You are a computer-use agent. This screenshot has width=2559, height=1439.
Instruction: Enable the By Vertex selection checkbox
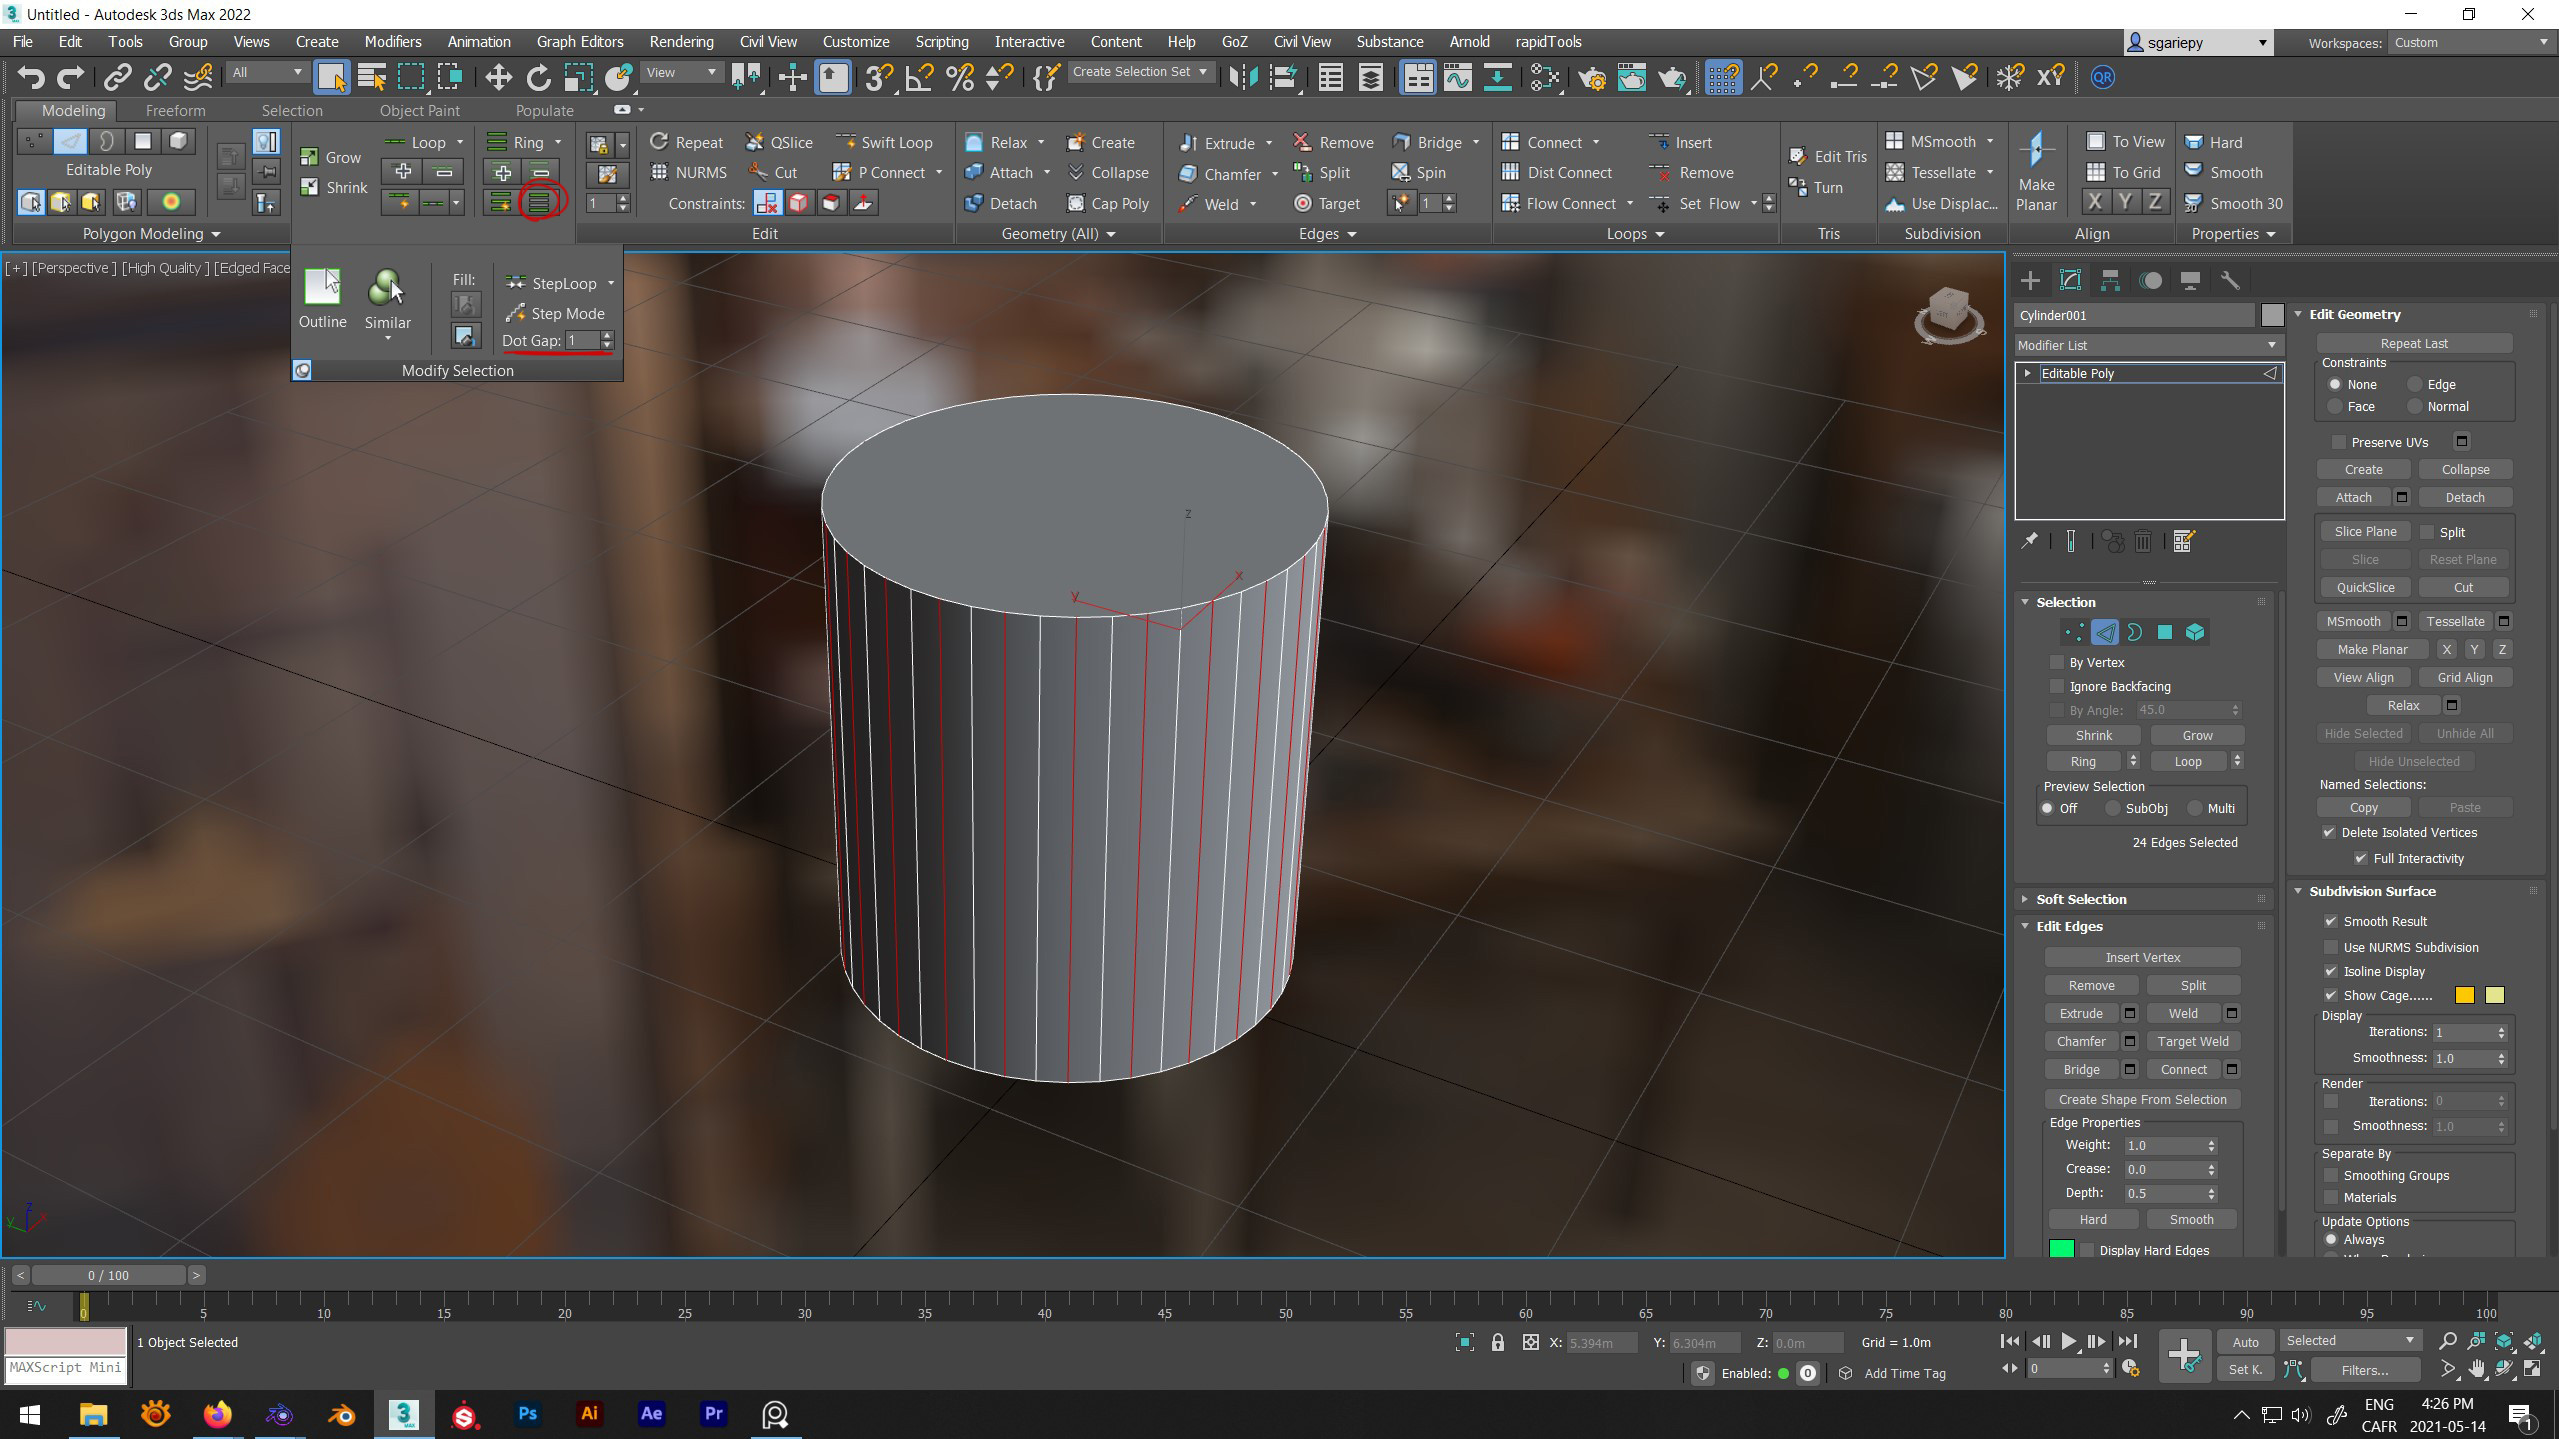click(2058, 661)
